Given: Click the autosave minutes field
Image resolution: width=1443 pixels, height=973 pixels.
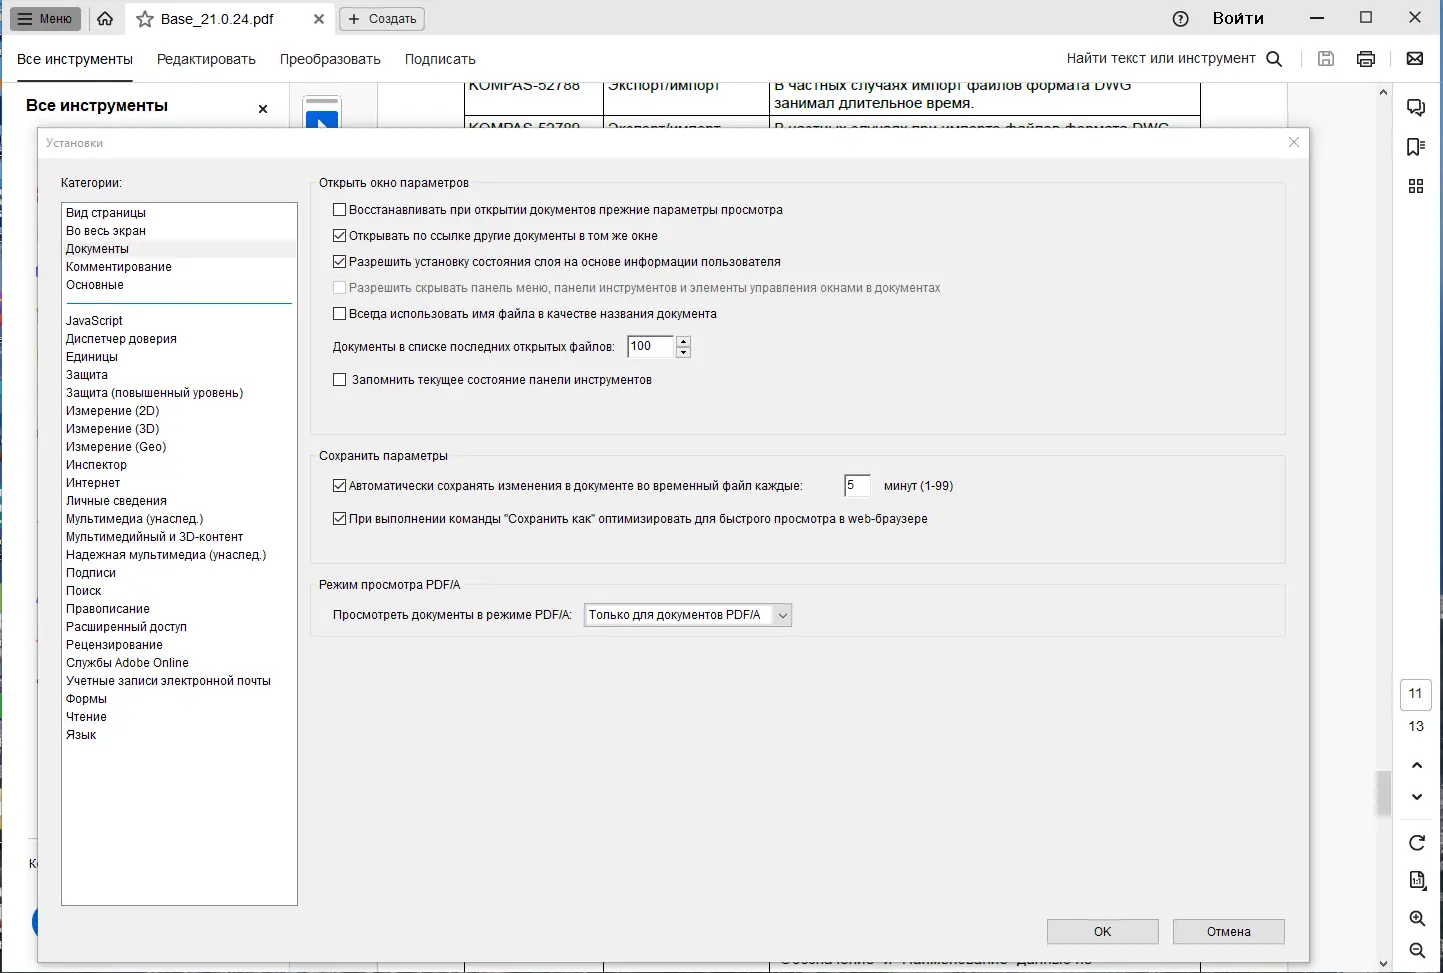Looking at the screenshot, I should tap(857, 486).
